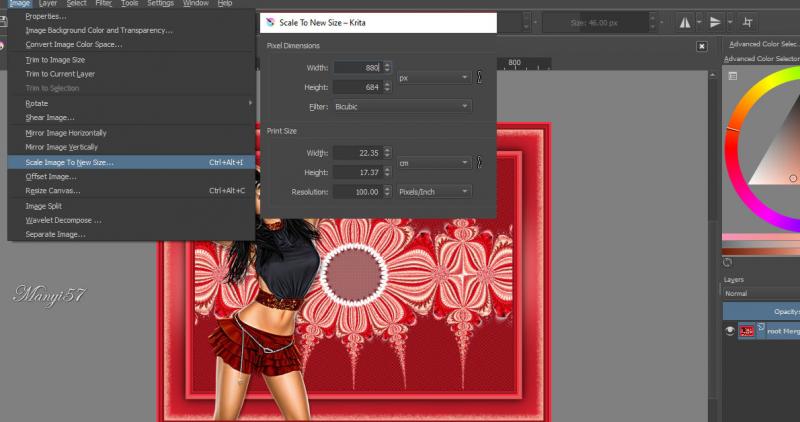
Task: Click the layer inherit alpha icon
Action: 763,327
